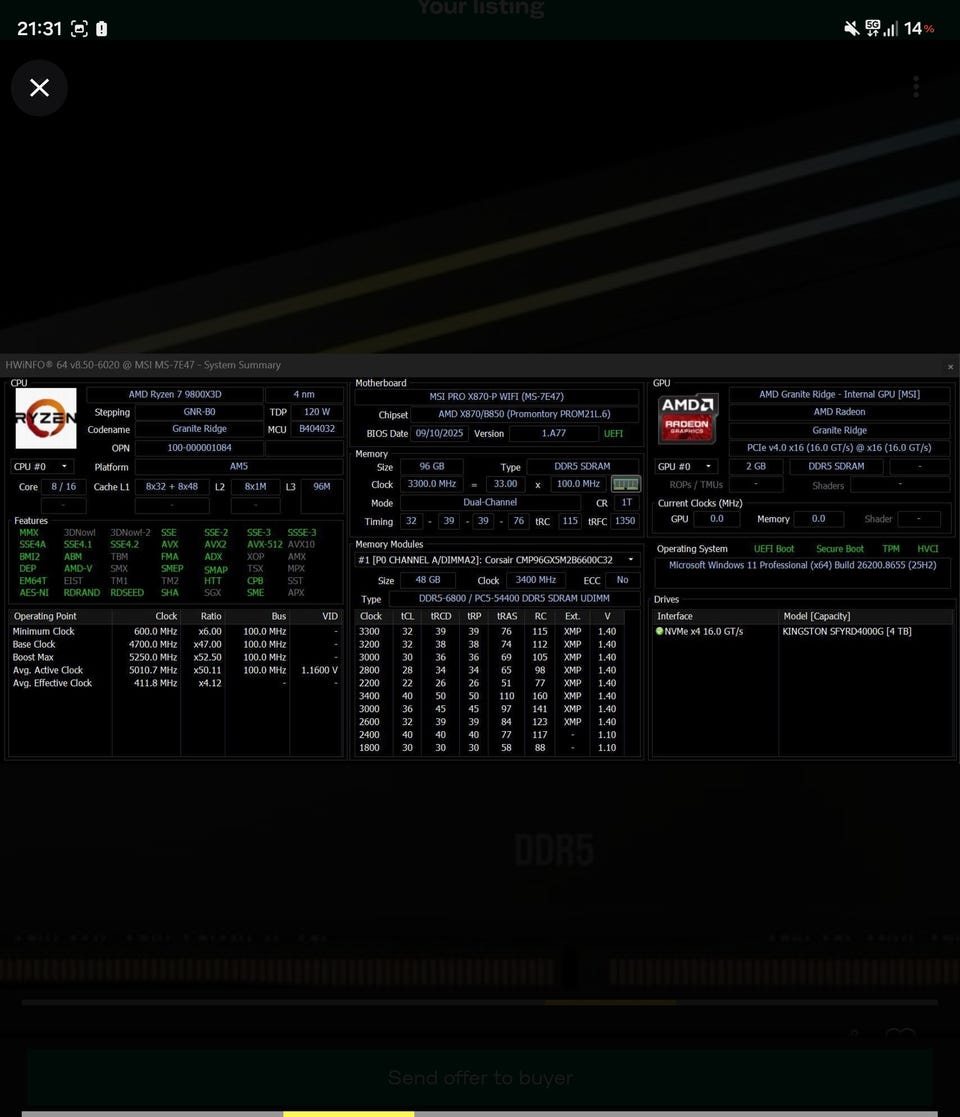Select the Microsoft Windows 11 Professional build text
The width and height of the screenshot is (960, 1117).
[x=803, y=565]
